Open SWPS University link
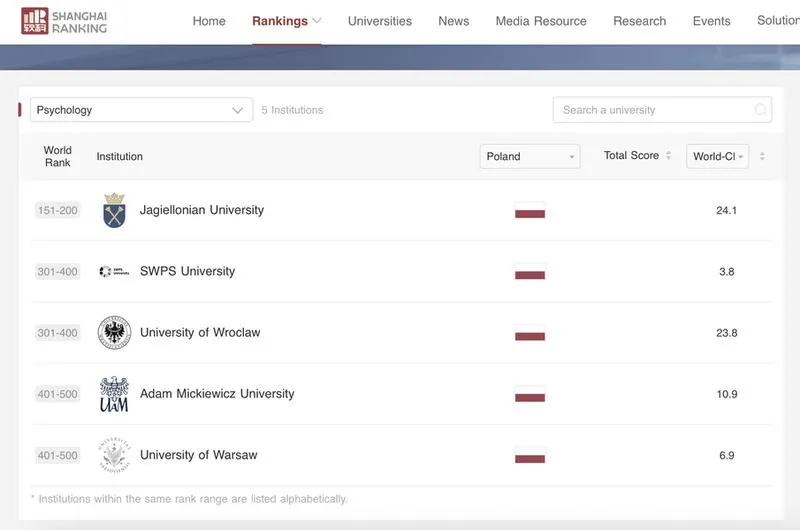This screenshot has height=530, width=800. pos(187,271)
